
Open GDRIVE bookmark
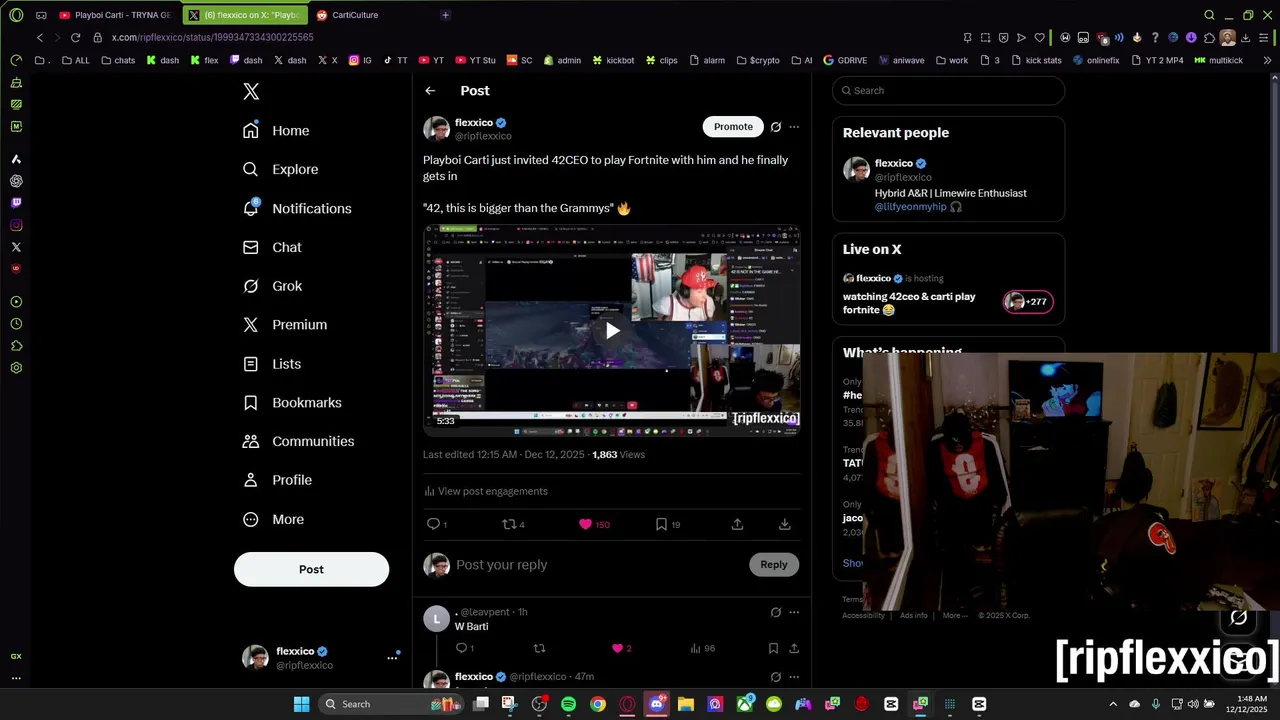tap(845, 60)
